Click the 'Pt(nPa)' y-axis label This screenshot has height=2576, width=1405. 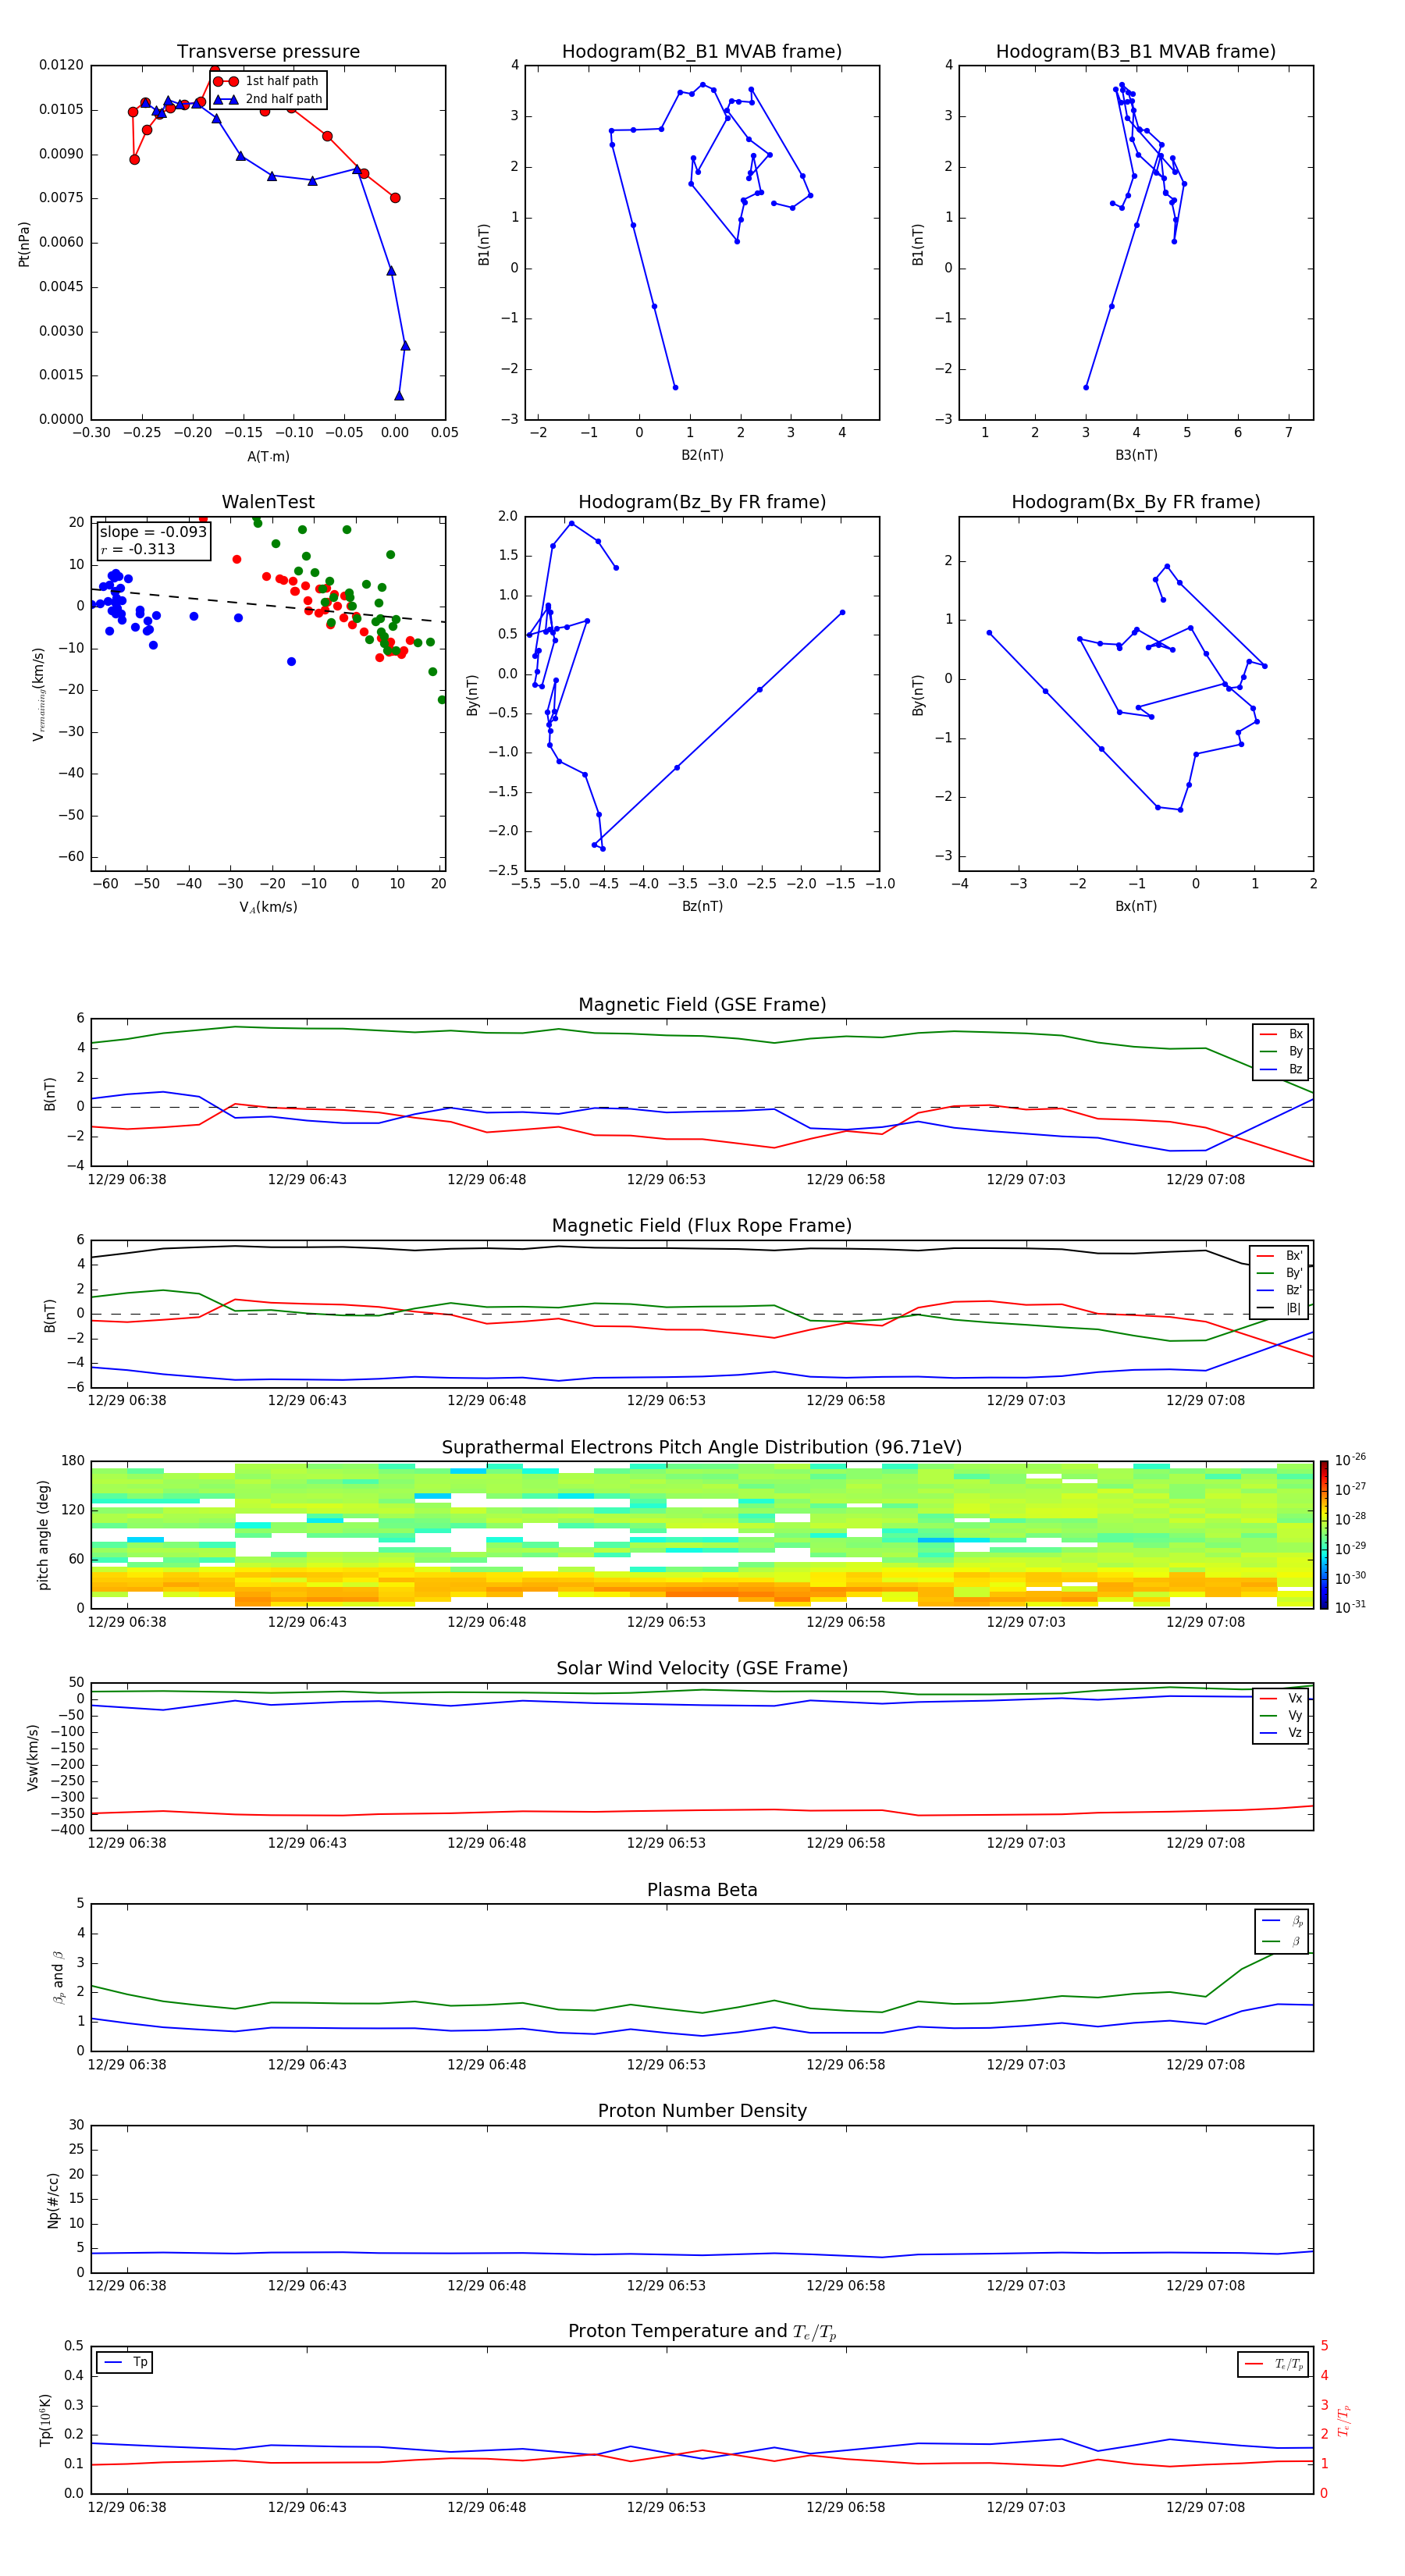[x=24, y=243]
